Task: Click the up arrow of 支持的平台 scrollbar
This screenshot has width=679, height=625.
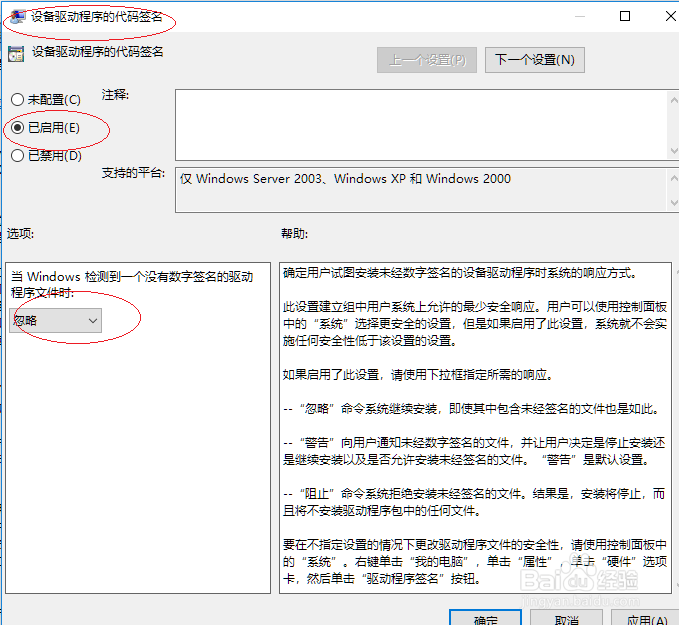Action: click(674, 178)
